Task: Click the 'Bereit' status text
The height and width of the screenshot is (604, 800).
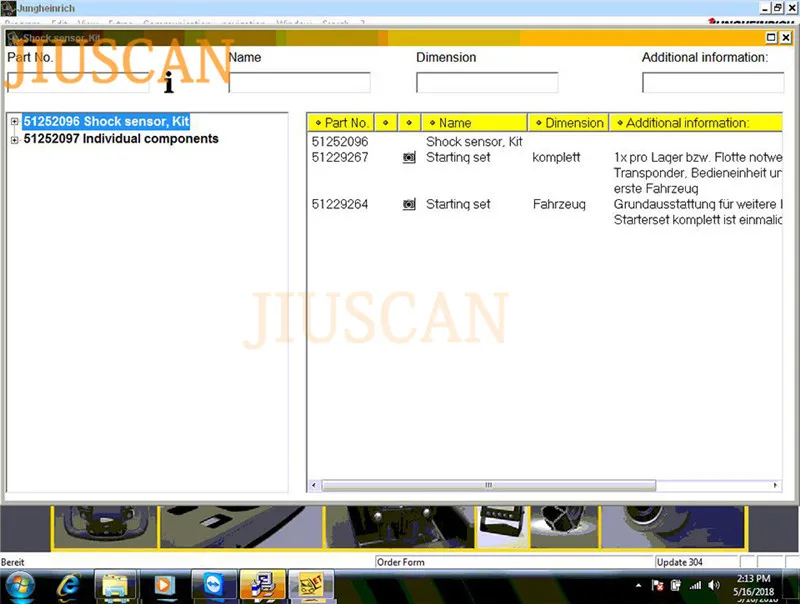Action: 13,562
